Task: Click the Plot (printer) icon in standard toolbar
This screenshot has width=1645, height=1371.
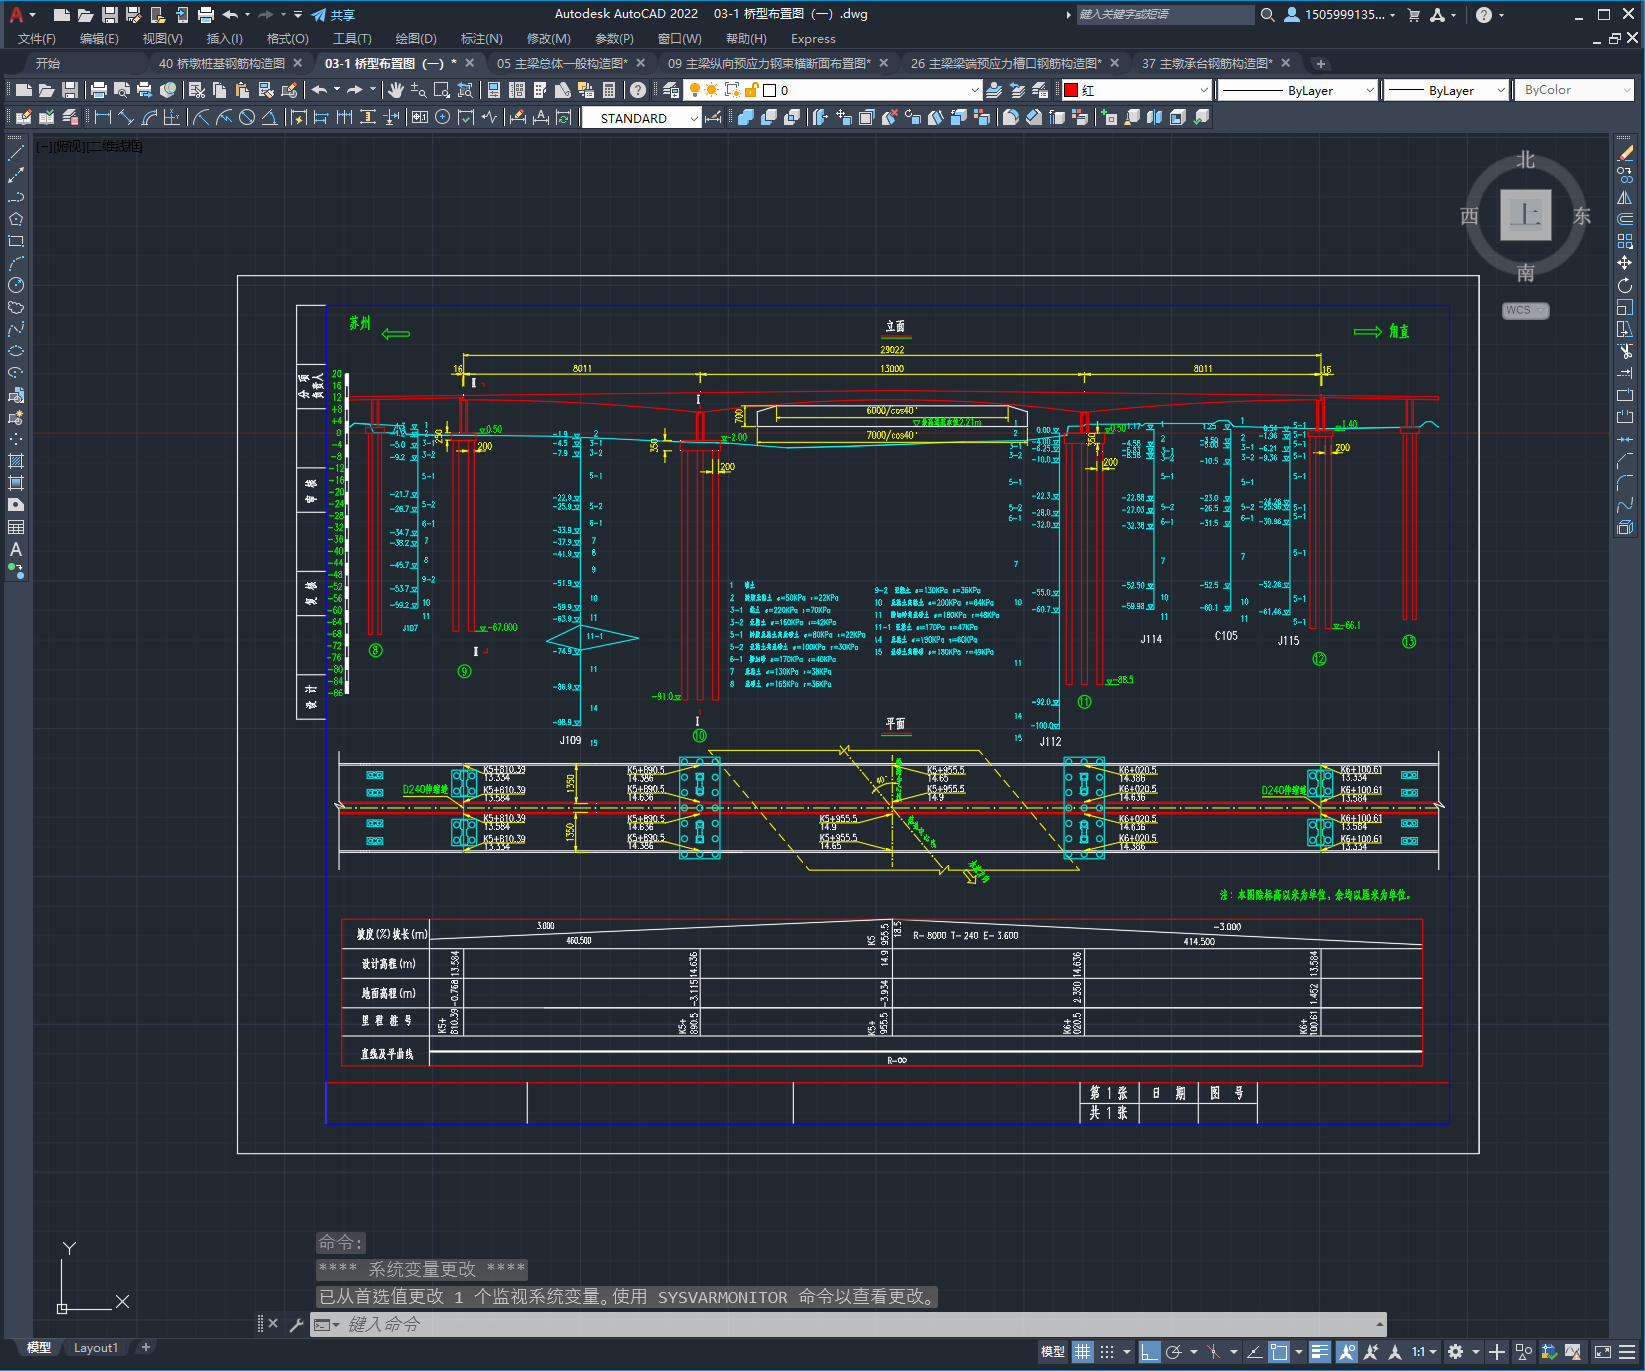Action: click(x=99, y=90)
